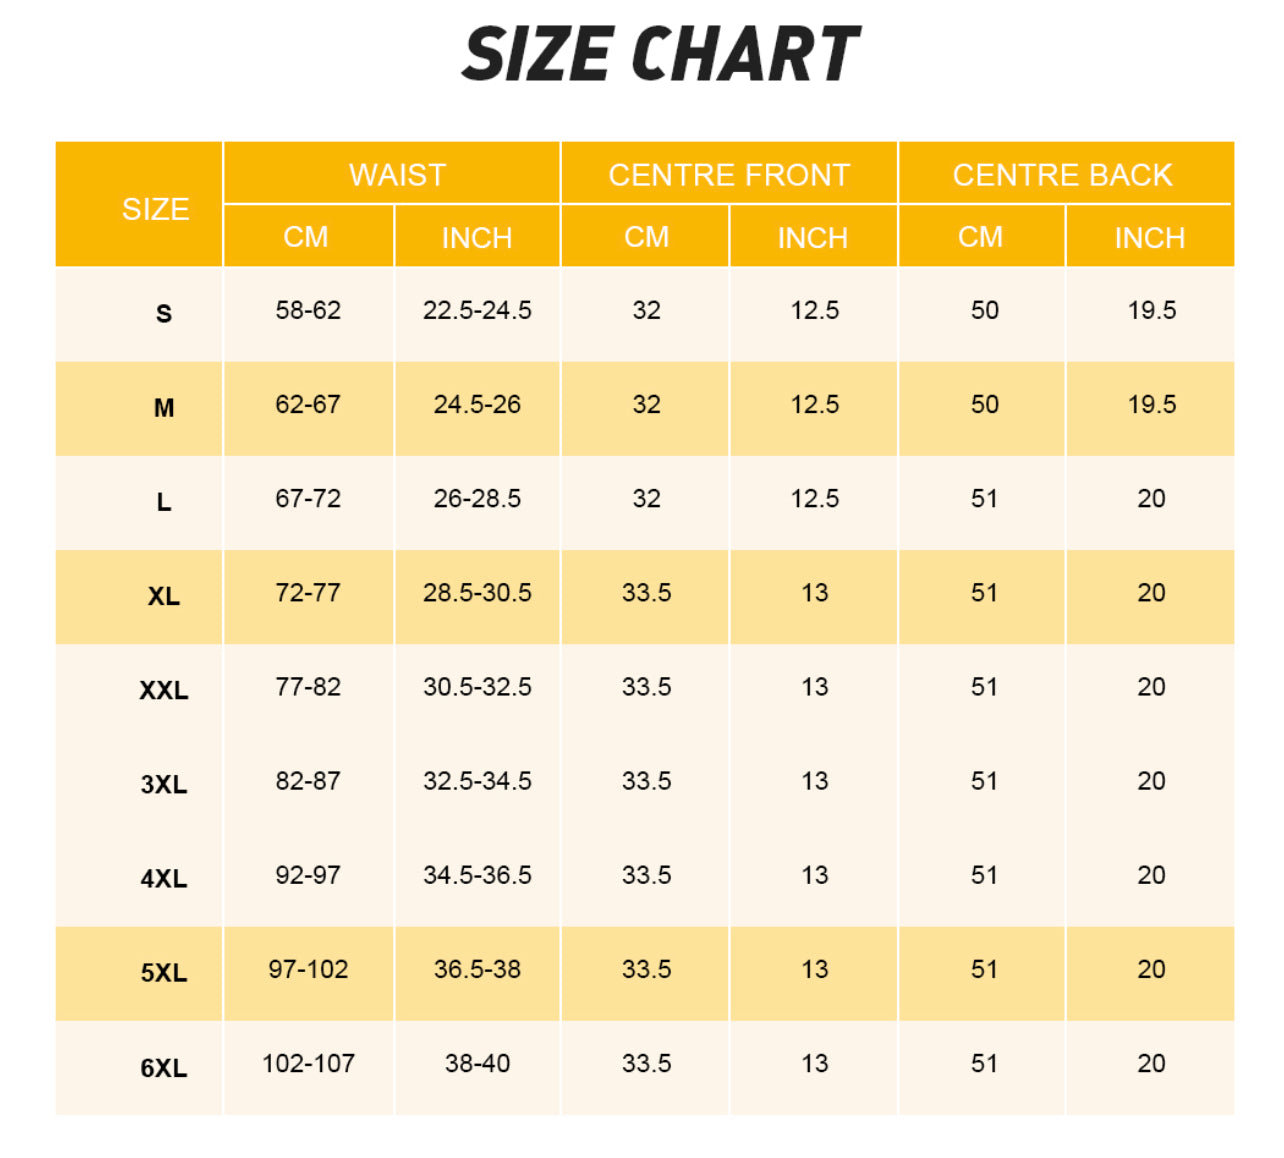The height and width of the screenshot is (1158, 1284).
Task: Click the SIZE CHART title
Action: pos(660,54)
